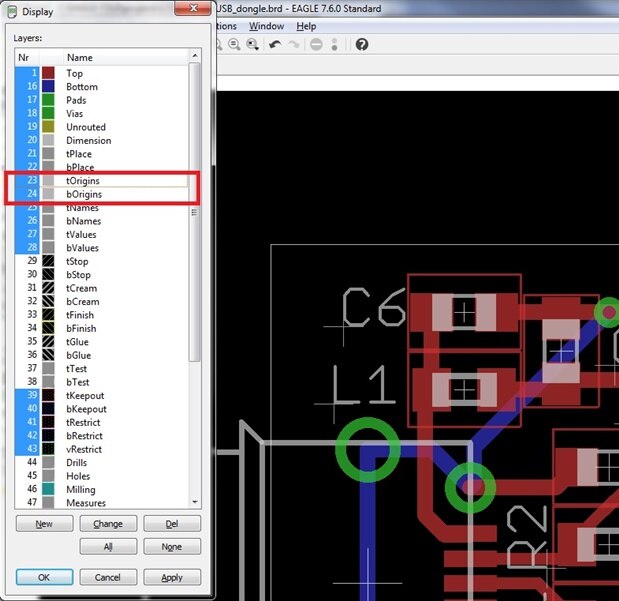Select the tTest layer row
Viewport: 619px width, 601px height.
[102, 368]
